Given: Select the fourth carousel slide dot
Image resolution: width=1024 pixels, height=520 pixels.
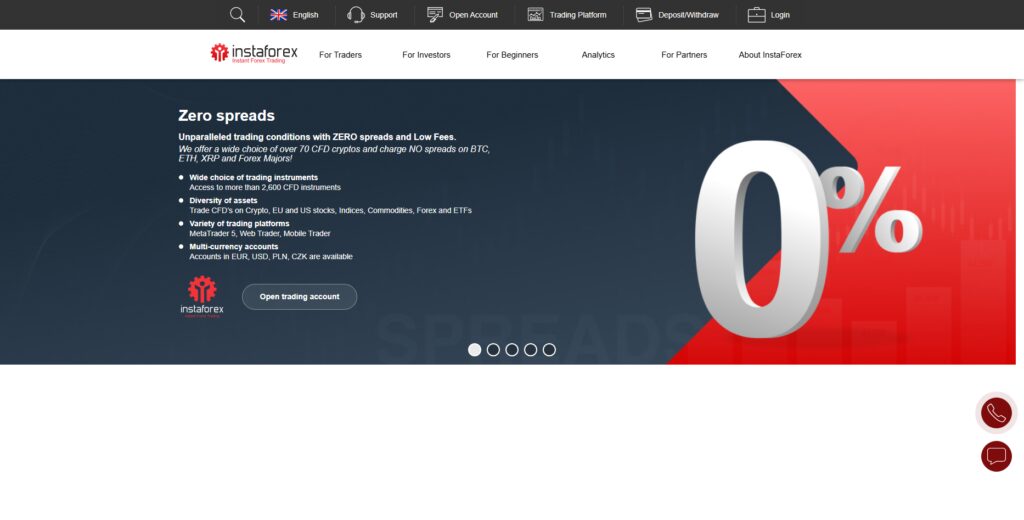Looking at the screenshot, I should tap(530, 349).
